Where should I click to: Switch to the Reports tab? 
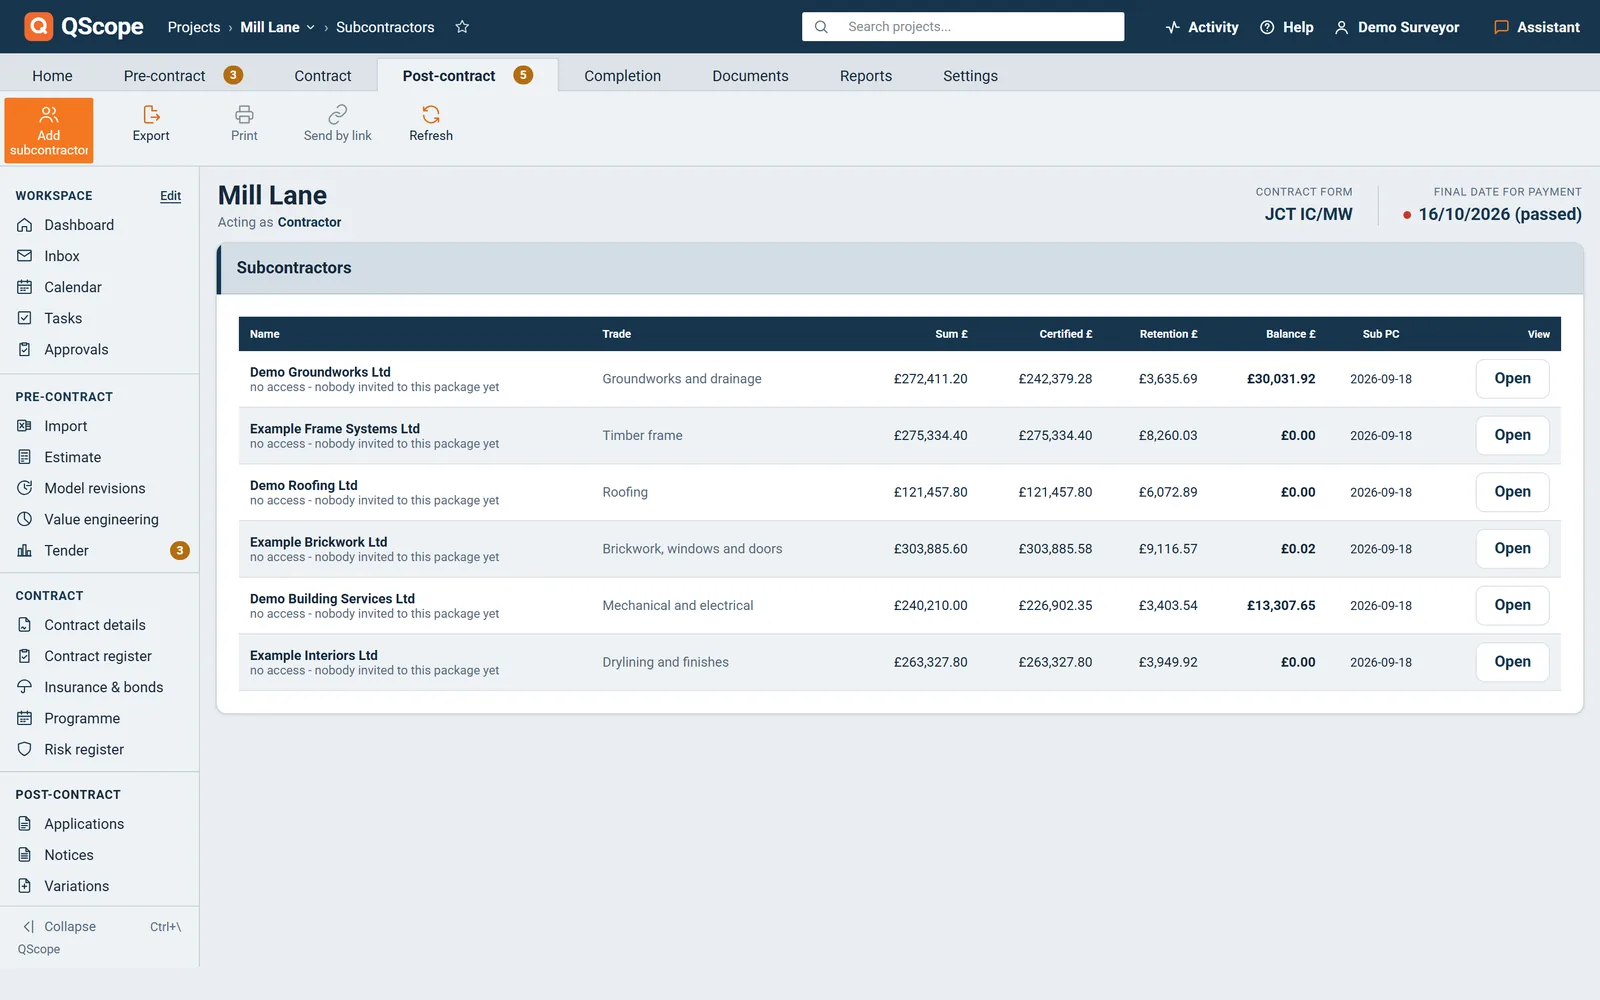[866, 76]
